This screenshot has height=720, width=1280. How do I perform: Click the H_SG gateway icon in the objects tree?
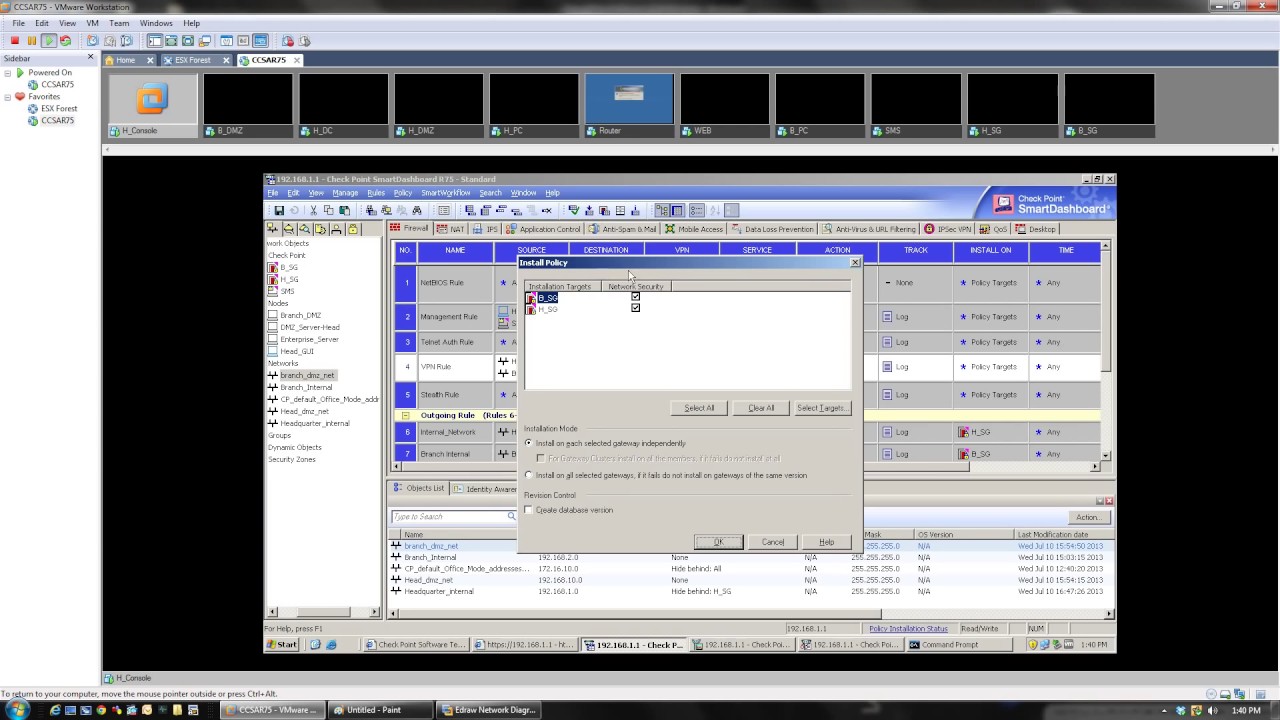click(x=273, y=279)
